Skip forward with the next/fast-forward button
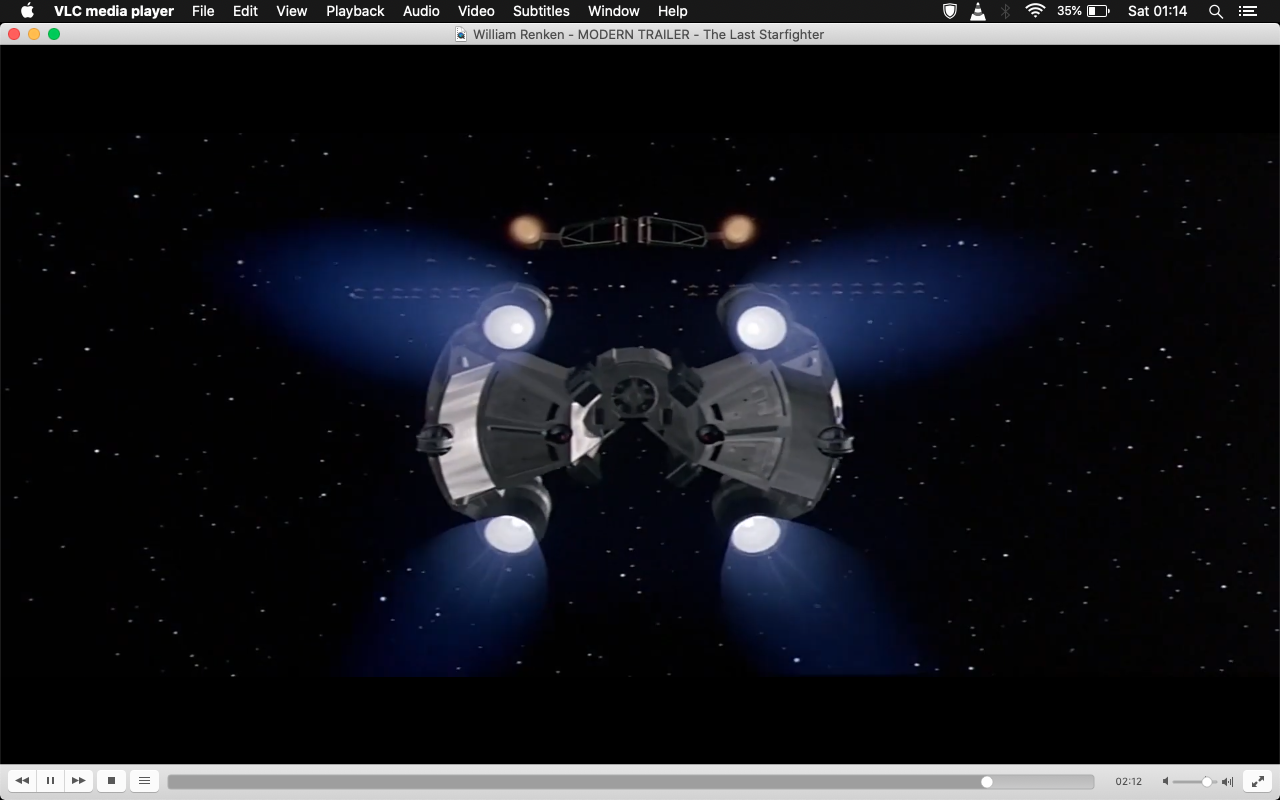This screenshot has height=800, width=1280. (78, 781)
